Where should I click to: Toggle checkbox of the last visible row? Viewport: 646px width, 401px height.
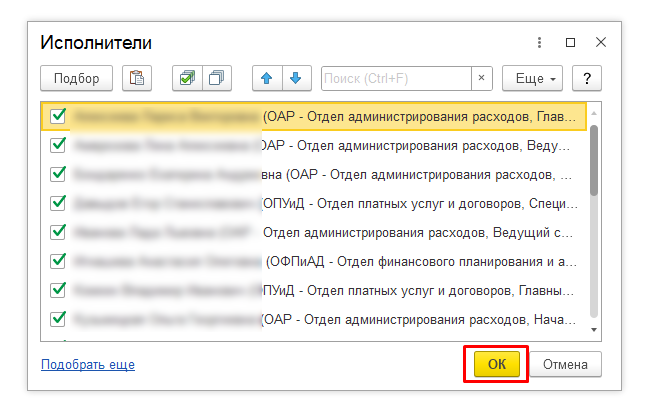click(58, 320)
